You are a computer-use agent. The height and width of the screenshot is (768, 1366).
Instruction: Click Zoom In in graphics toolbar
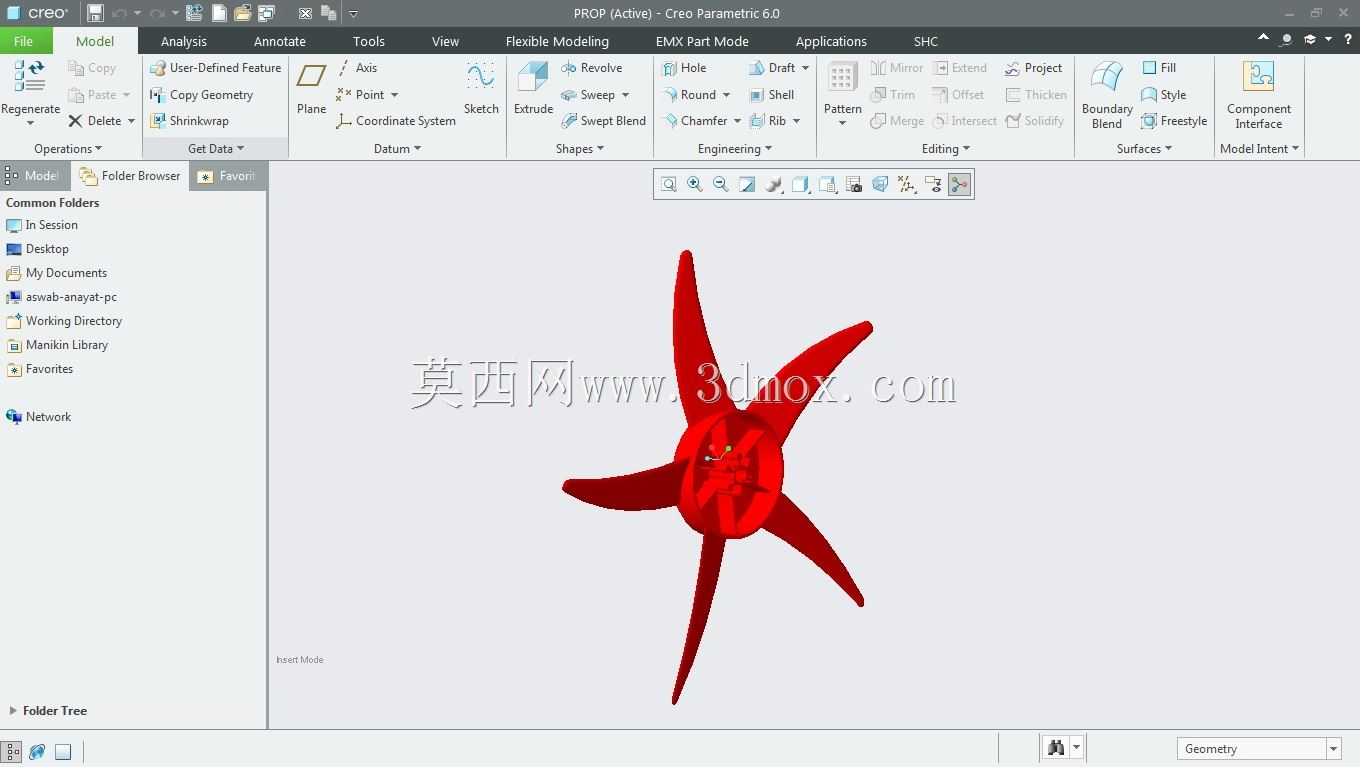click(695, 184)
